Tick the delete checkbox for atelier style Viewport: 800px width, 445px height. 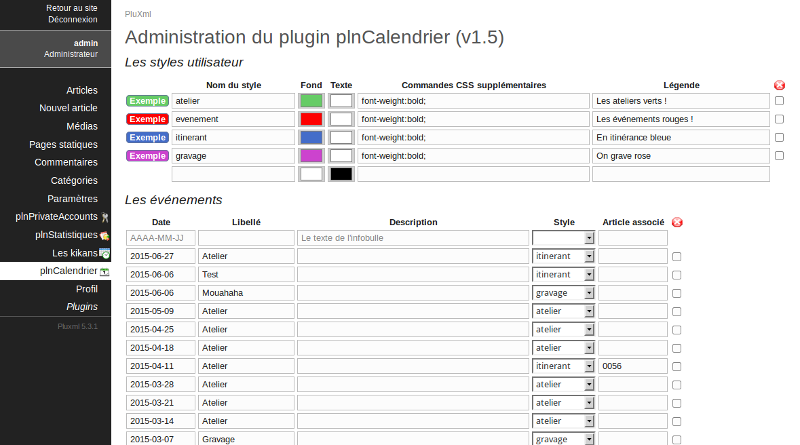(x=779, y=101)
